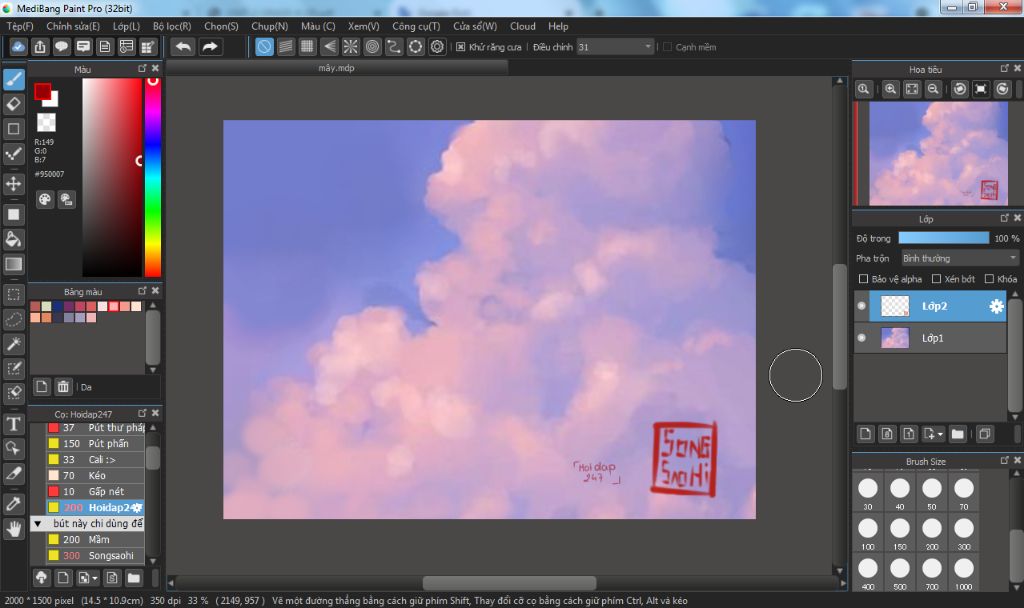Viewport: 1024px width, 608px height.
Task: Select the rectangular Selection tool
Action: [x=14, y=295]
